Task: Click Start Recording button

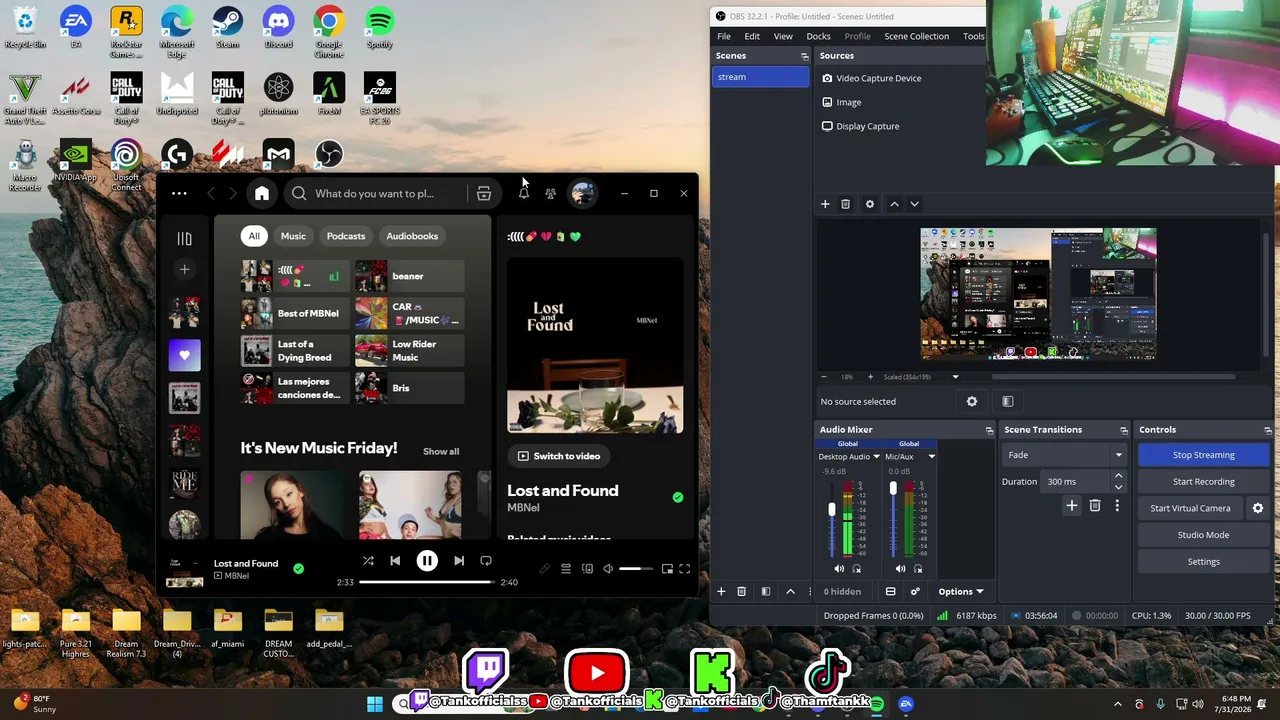Action: tap(1204, 481)
